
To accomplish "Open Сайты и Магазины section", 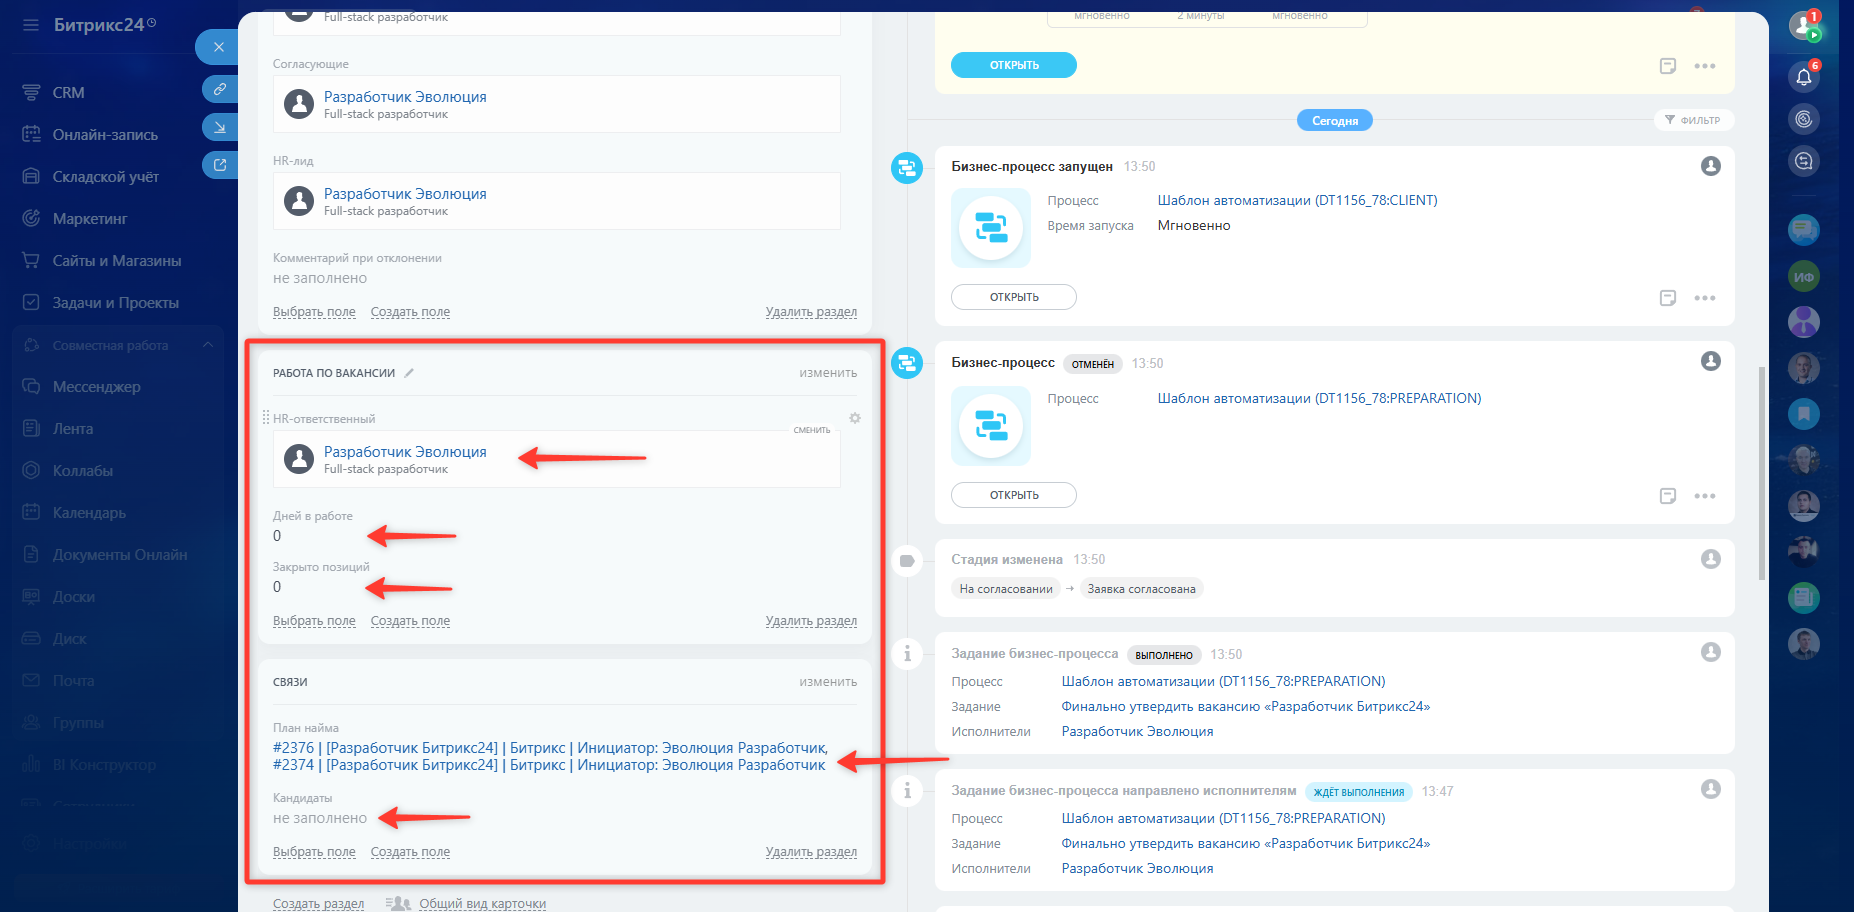I will pyautogui.click(x=117, y=261).
